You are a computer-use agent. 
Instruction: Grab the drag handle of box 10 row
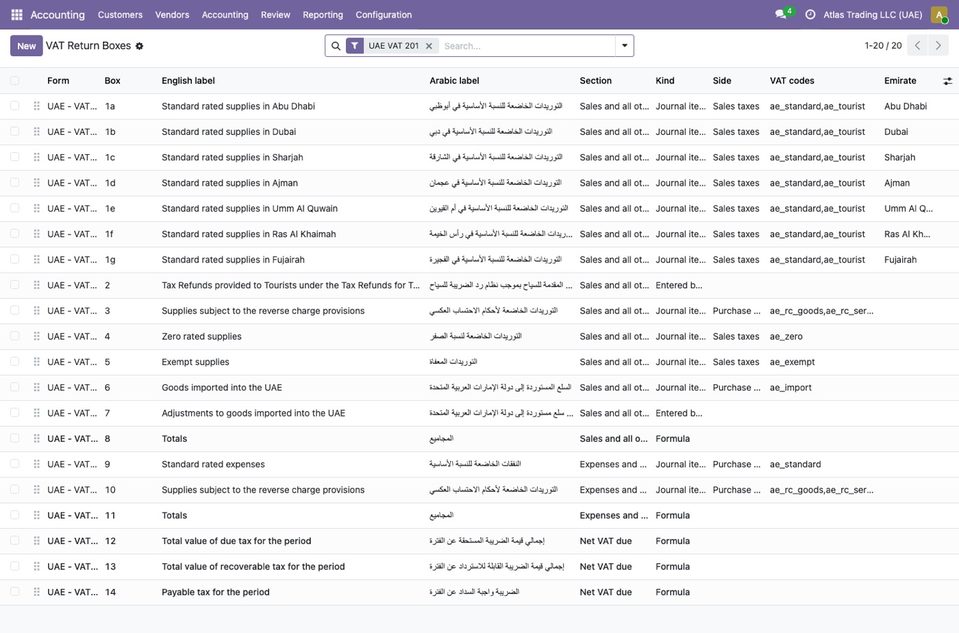click(x=37, y=490)
